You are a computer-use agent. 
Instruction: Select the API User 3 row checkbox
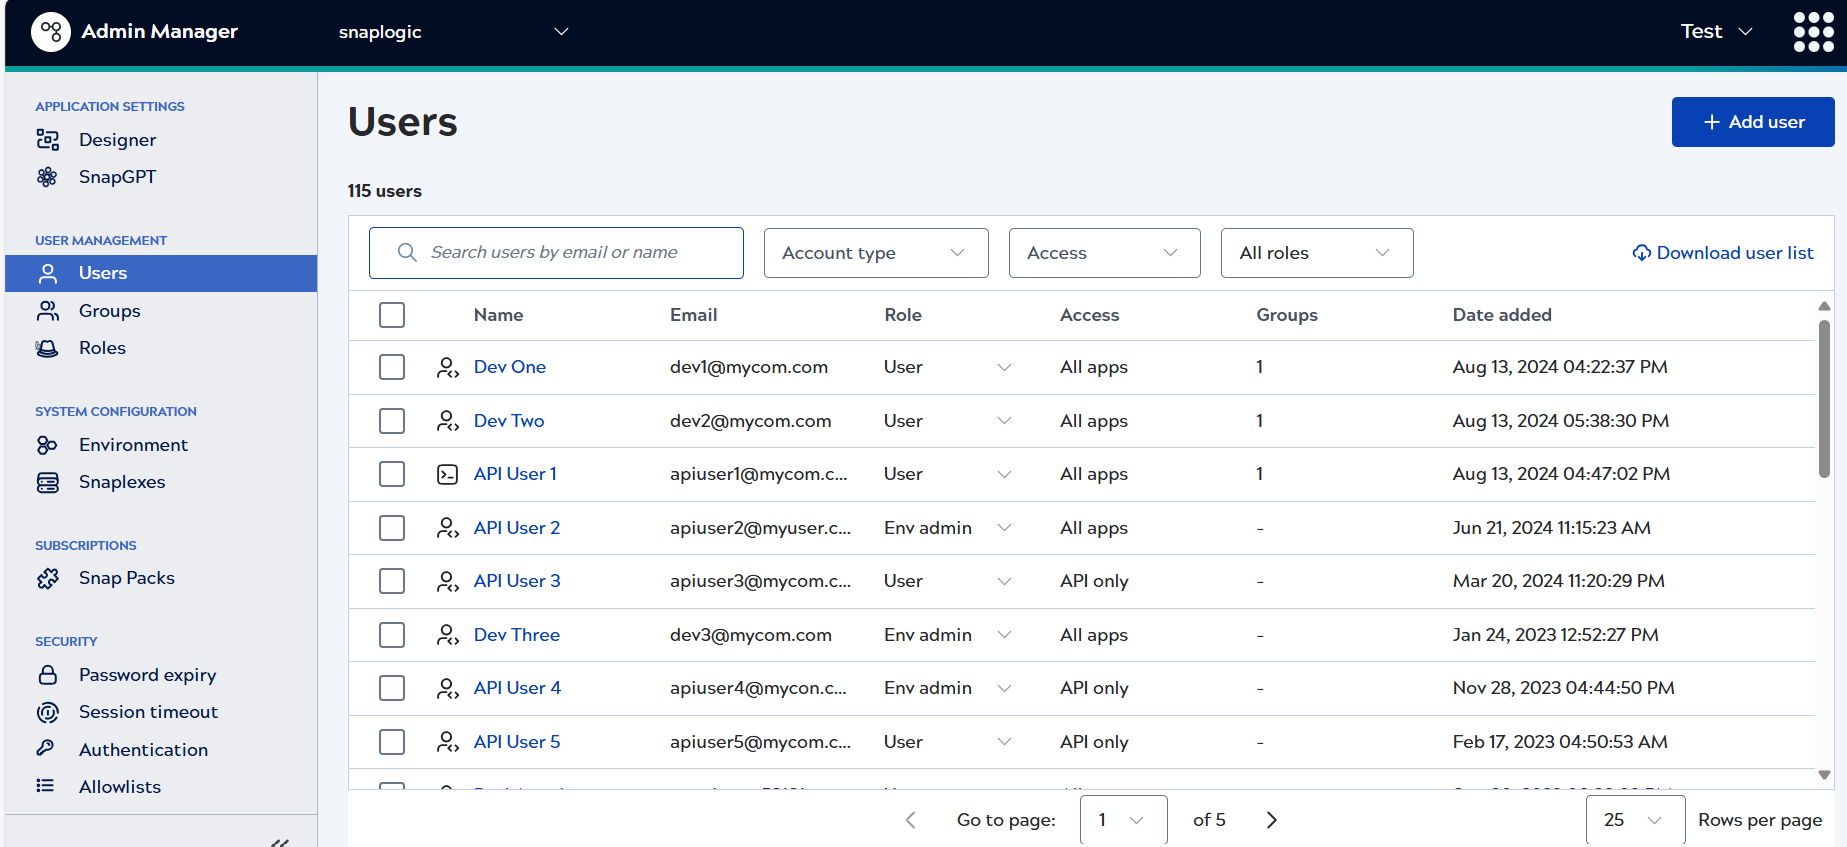392,581
